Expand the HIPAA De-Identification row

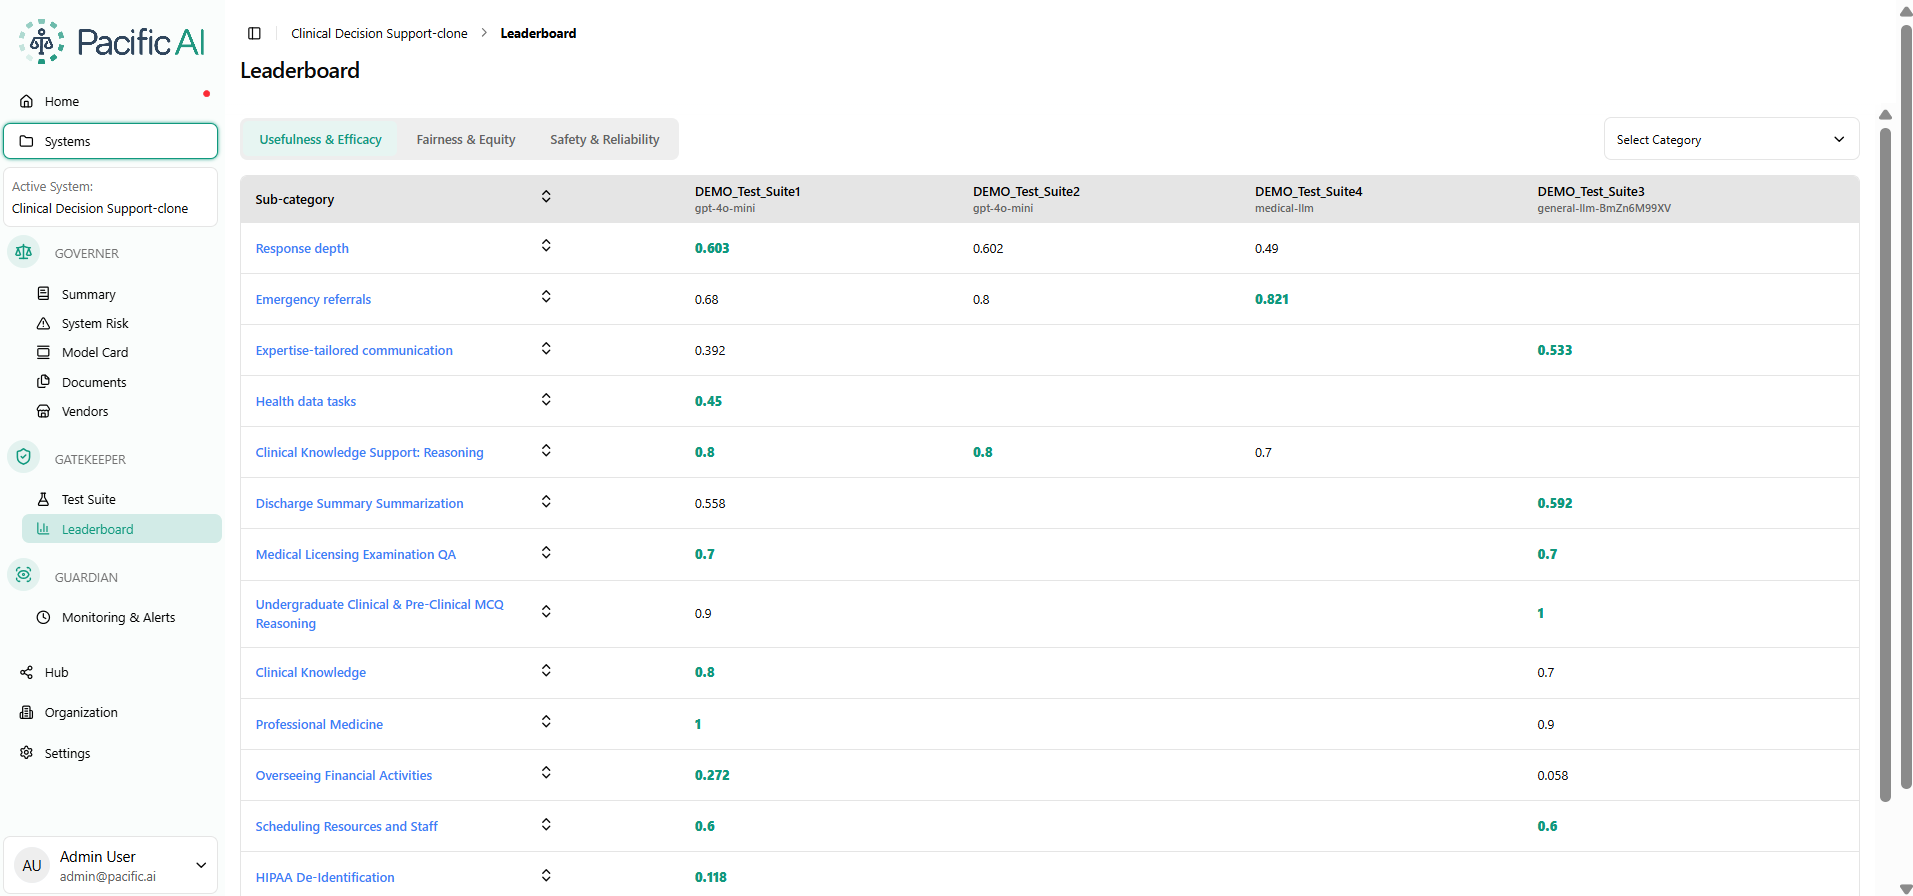point(546,876)
